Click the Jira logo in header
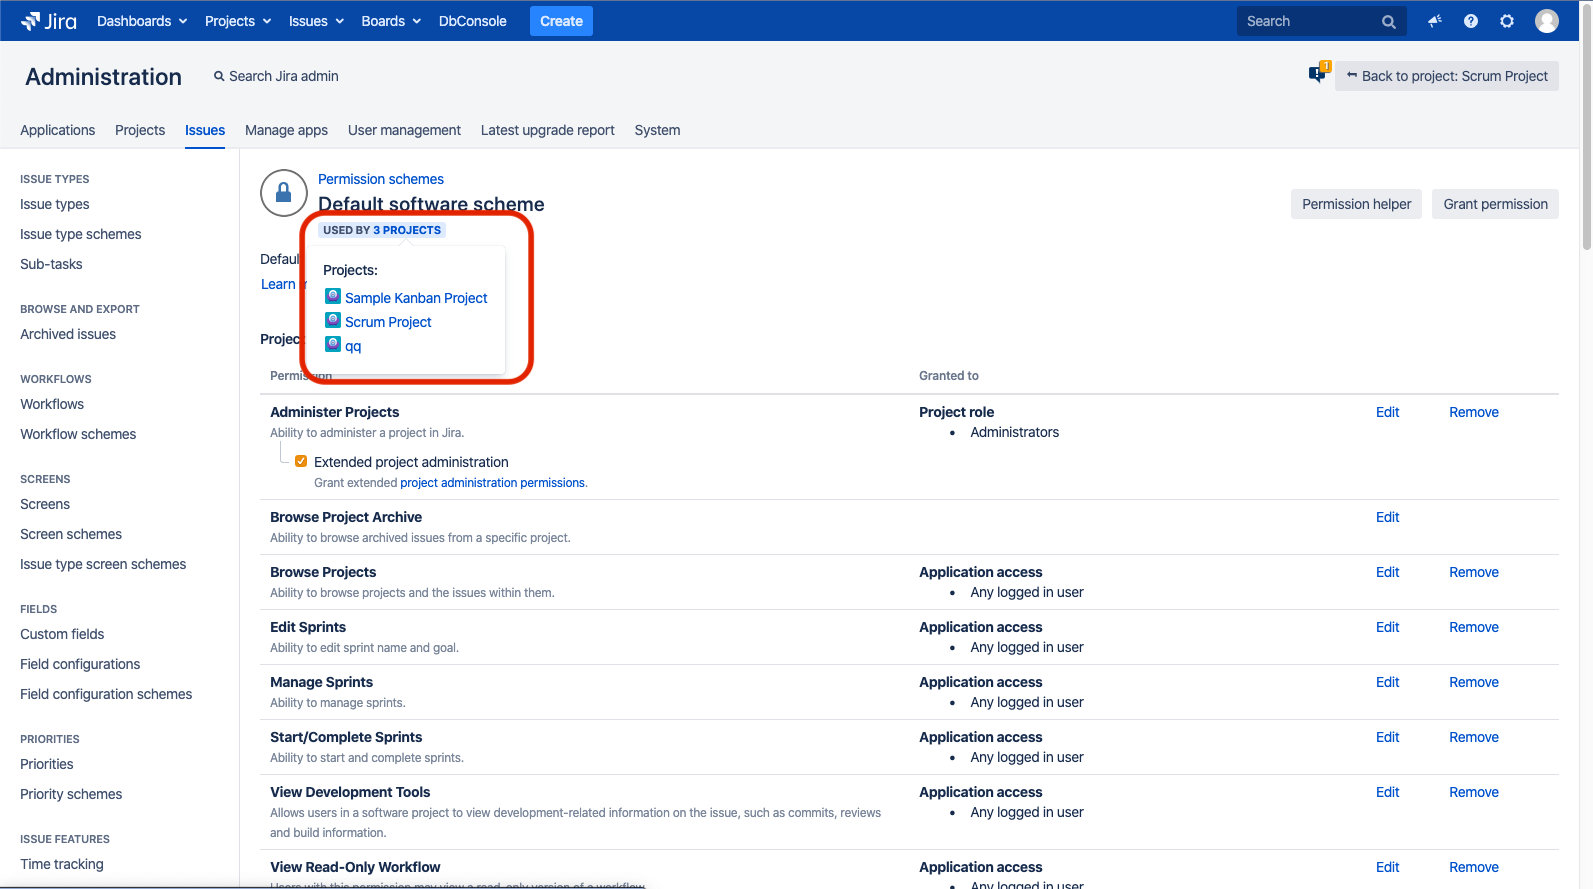The image size is (1593, 889). click(48, 21)
